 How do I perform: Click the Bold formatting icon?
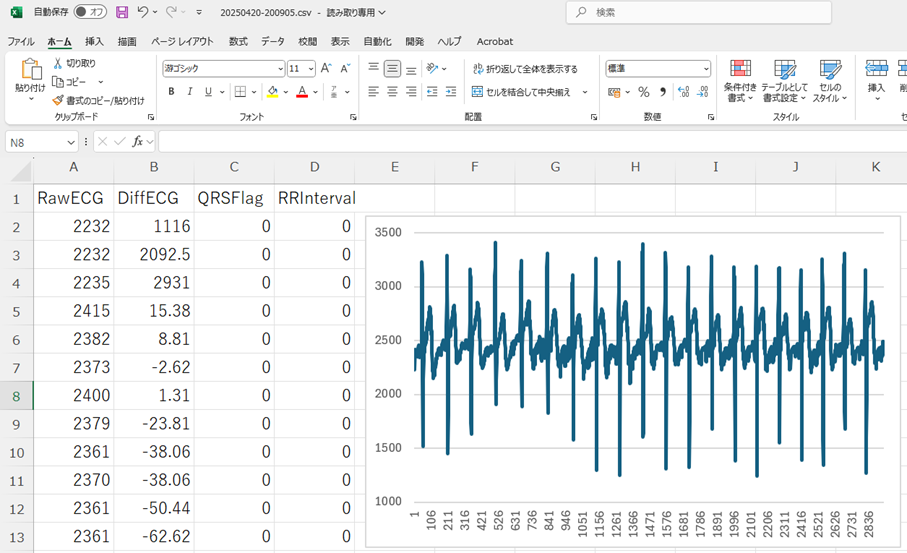coord(171,92)
